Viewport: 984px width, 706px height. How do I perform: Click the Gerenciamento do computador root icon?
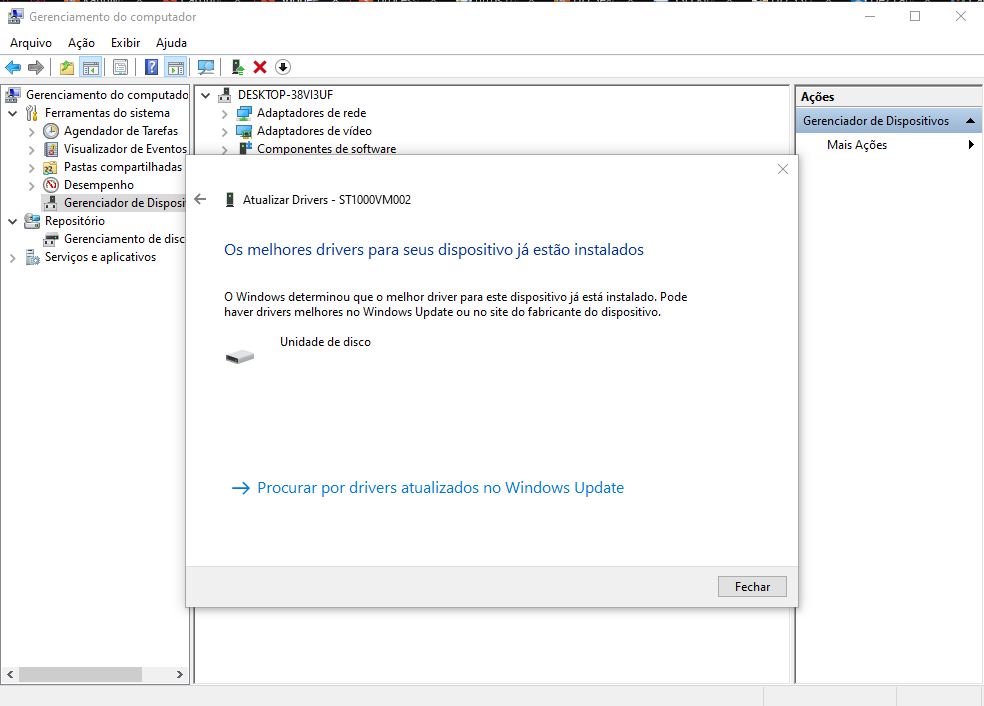[13, 95]
